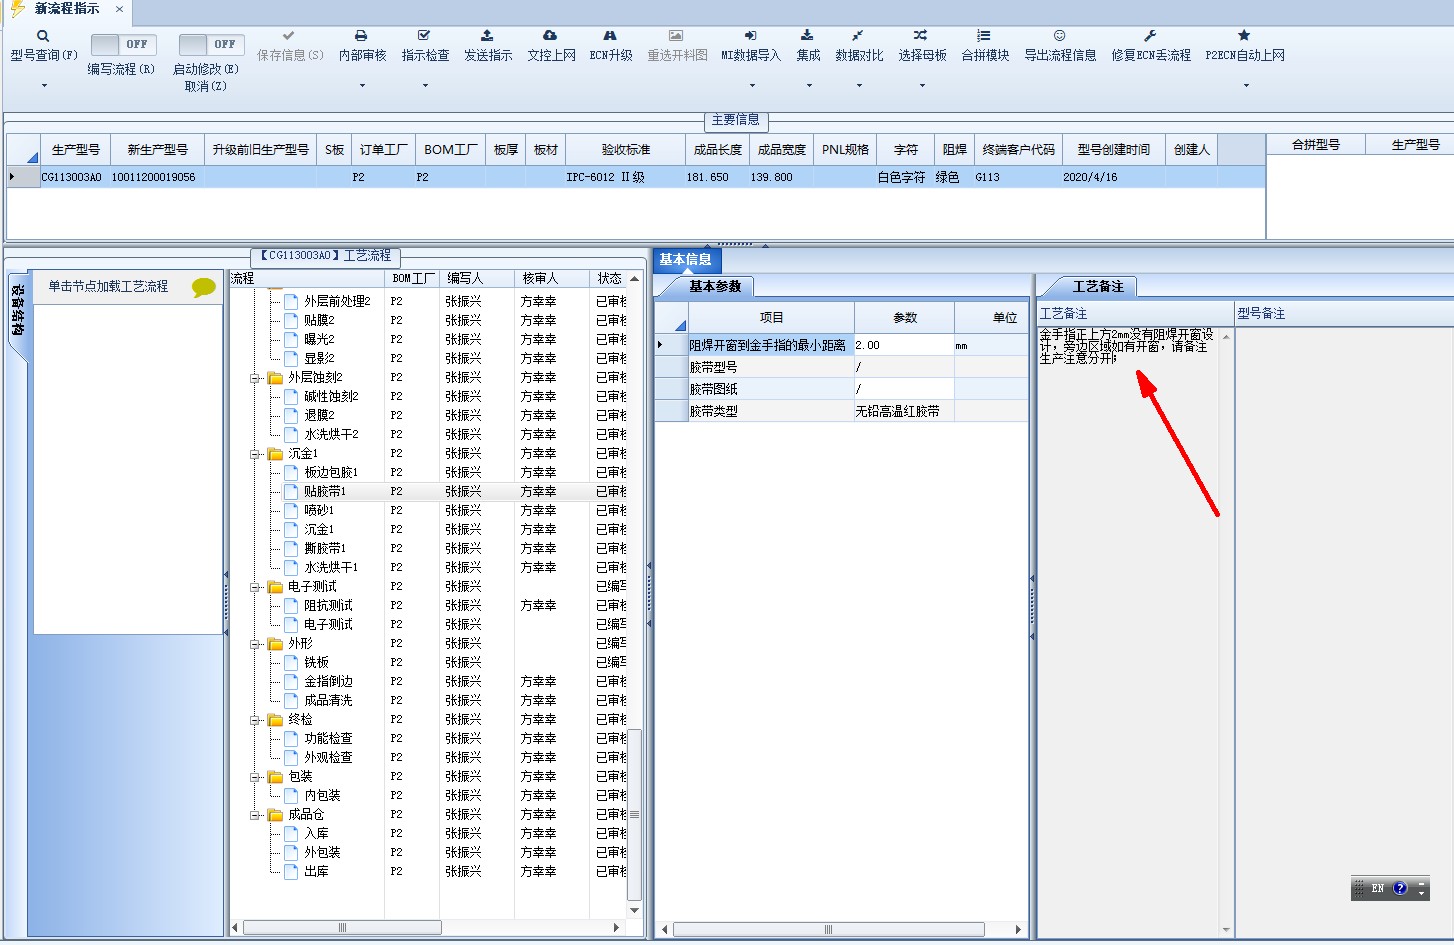
Task: Click the 文控上网 cloud icon
Action: 550,35
